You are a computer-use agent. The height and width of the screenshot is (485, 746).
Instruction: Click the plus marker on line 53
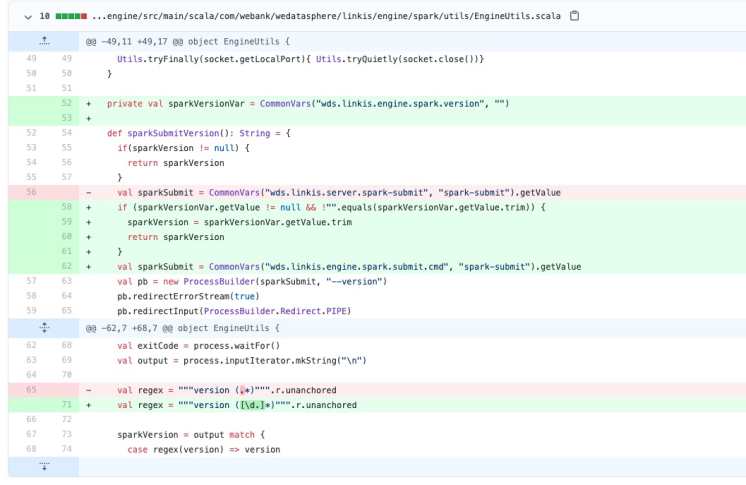(x=88, y=119)
